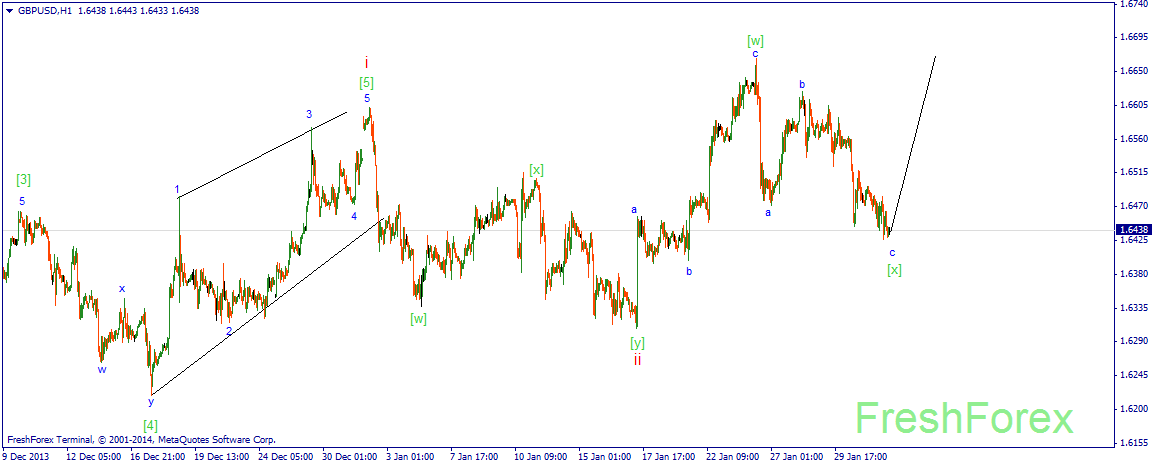
Task: Click the 10 Jan 09:00 time label
Action: (x=542, y=456)
